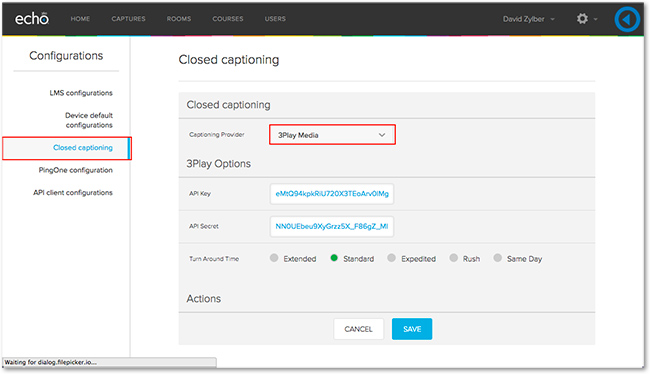Select Expedited turn around time

(x=391, y=258)
